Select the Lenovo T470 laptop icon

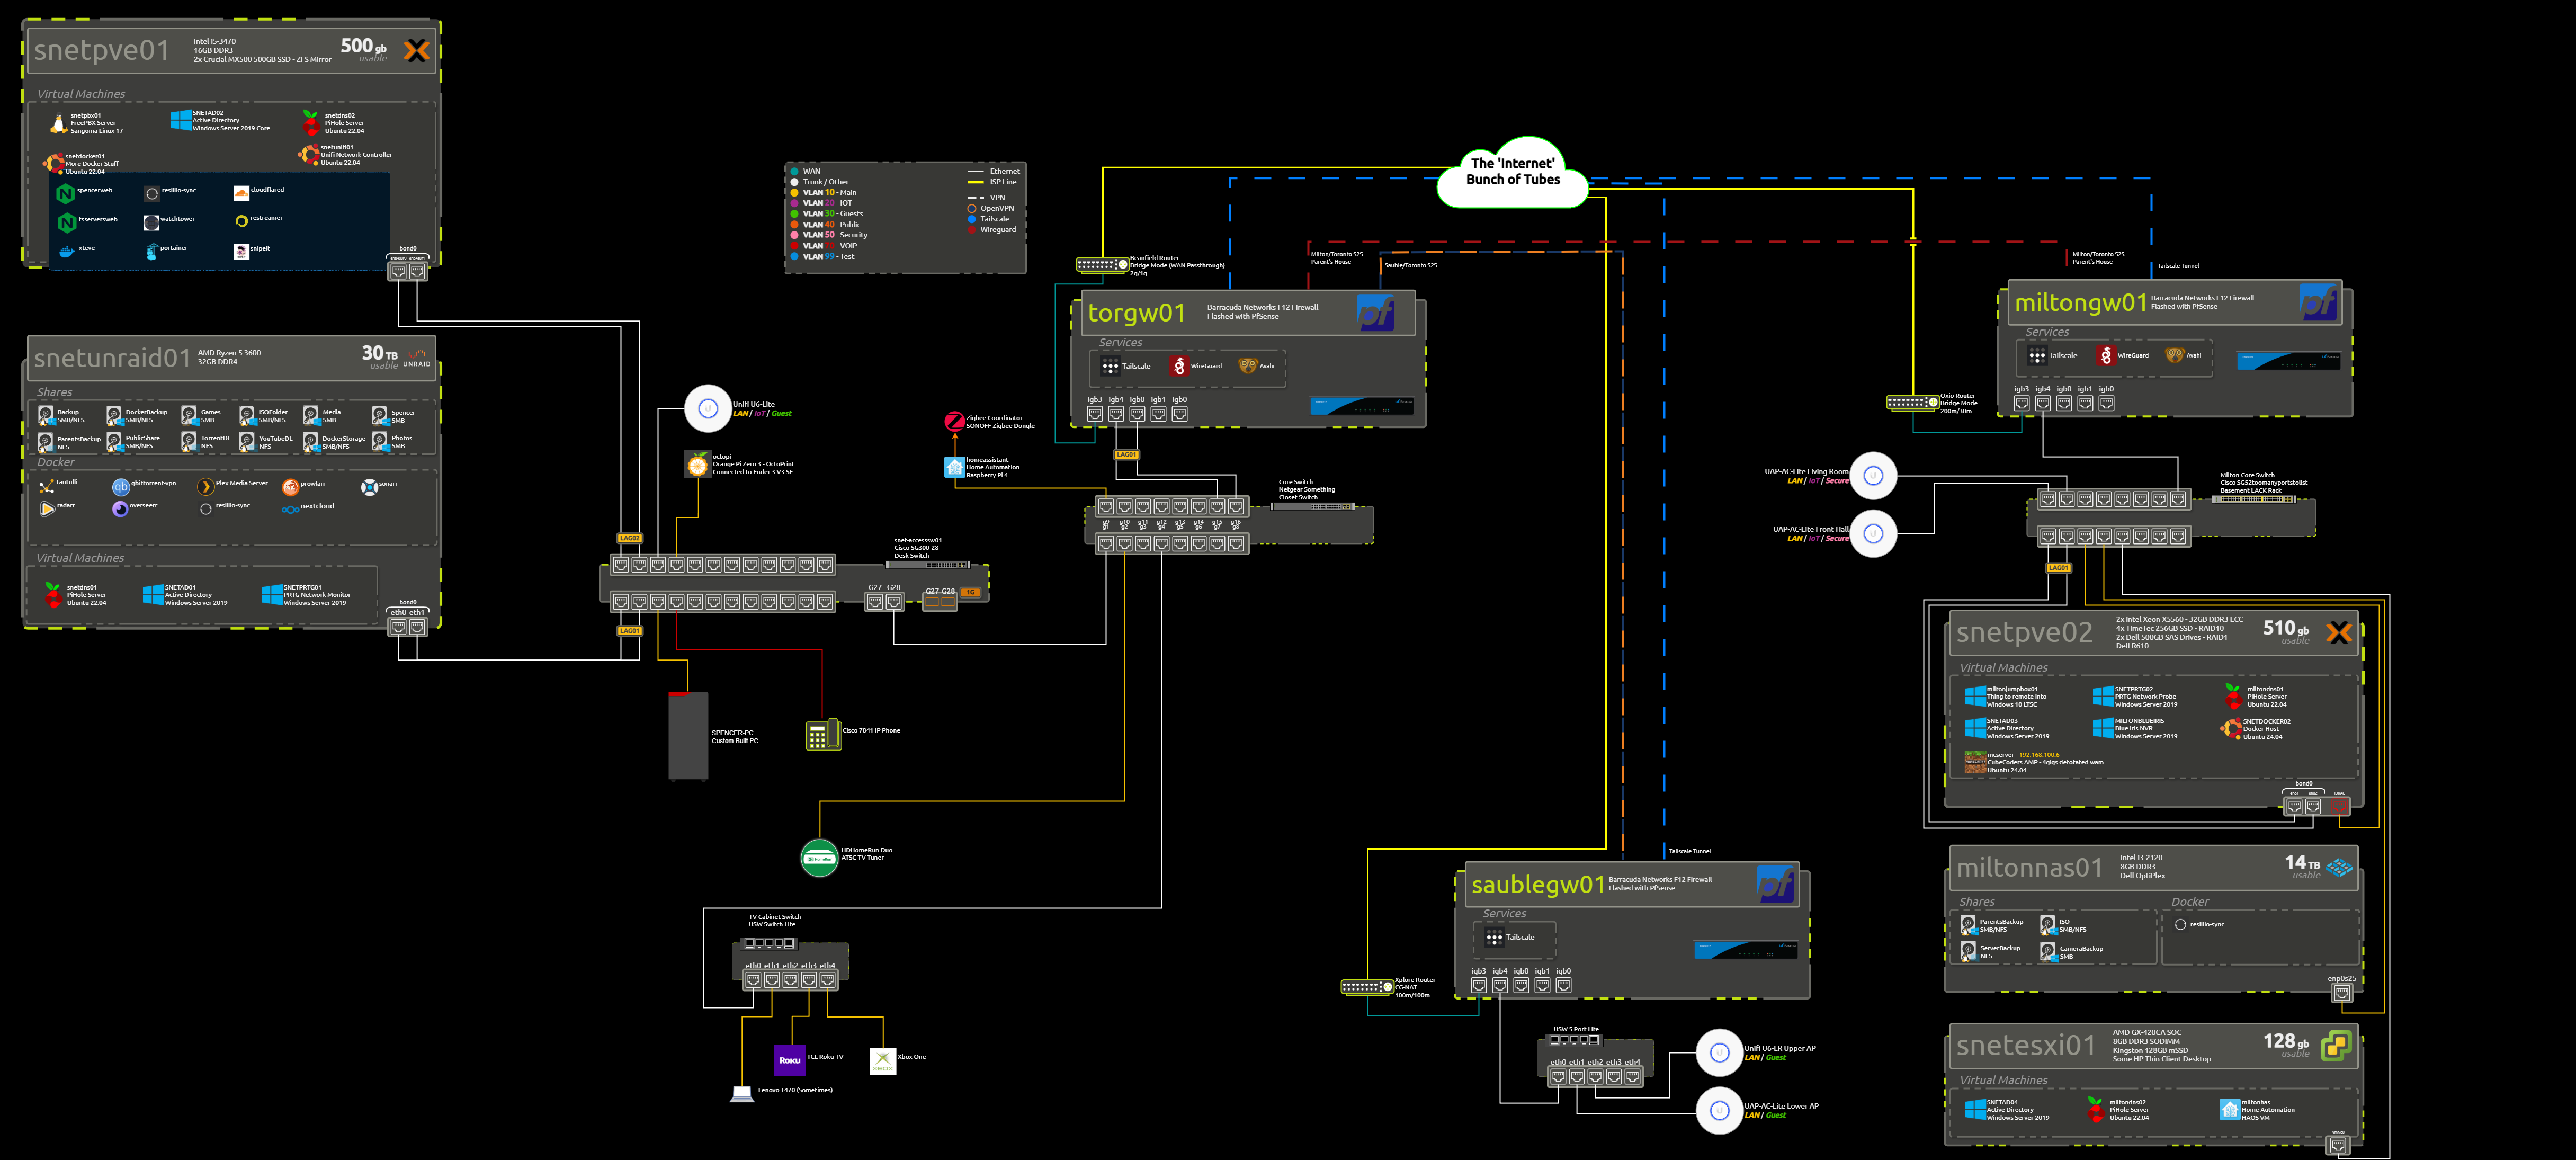point(742,1093)
